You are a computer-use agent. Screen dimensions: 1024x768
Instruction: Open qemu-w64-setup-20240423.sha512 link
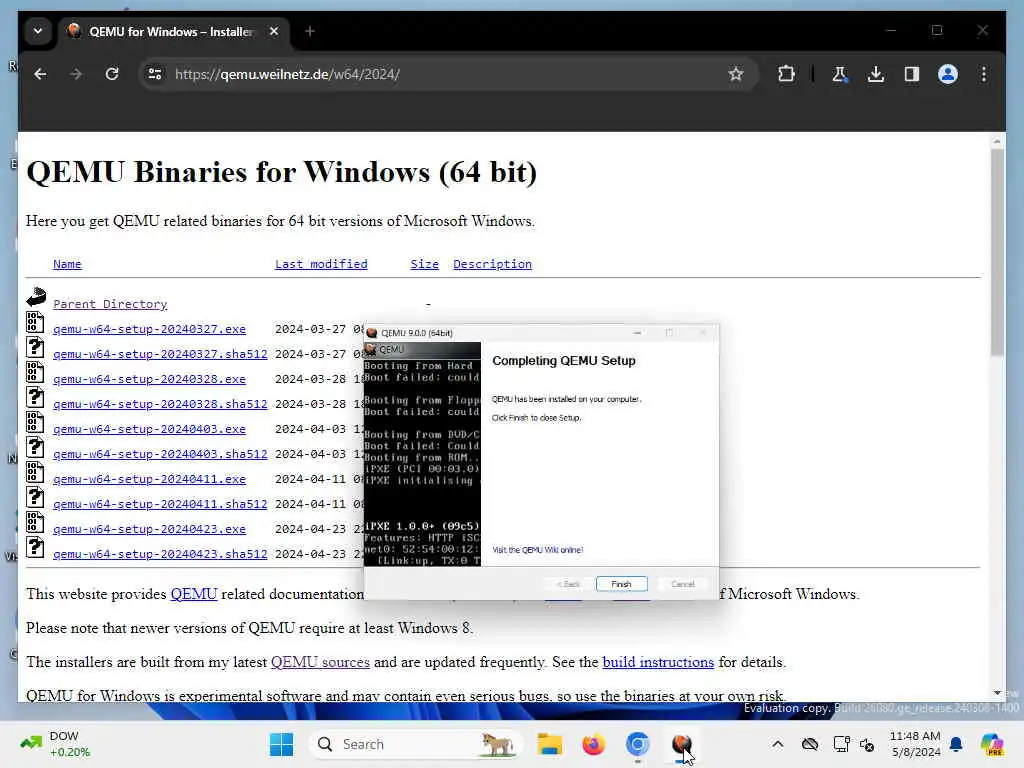click(x=160, y=554)
